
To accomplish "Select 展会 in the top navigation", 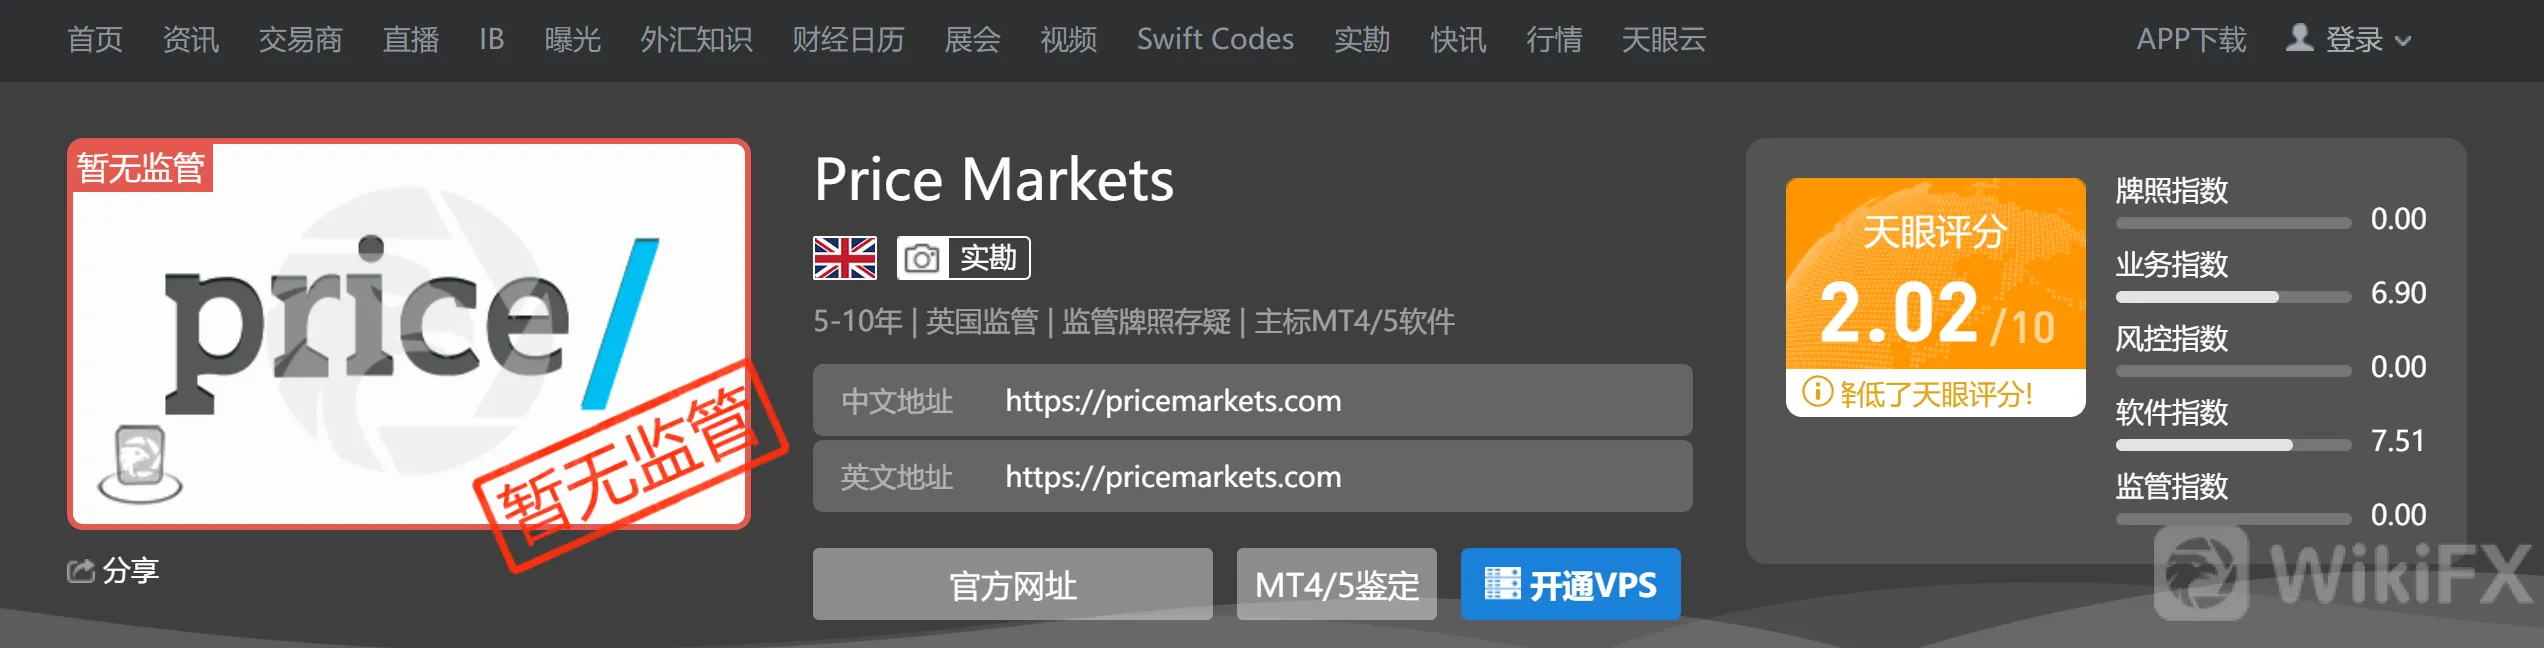I will [x=973, y=40].
